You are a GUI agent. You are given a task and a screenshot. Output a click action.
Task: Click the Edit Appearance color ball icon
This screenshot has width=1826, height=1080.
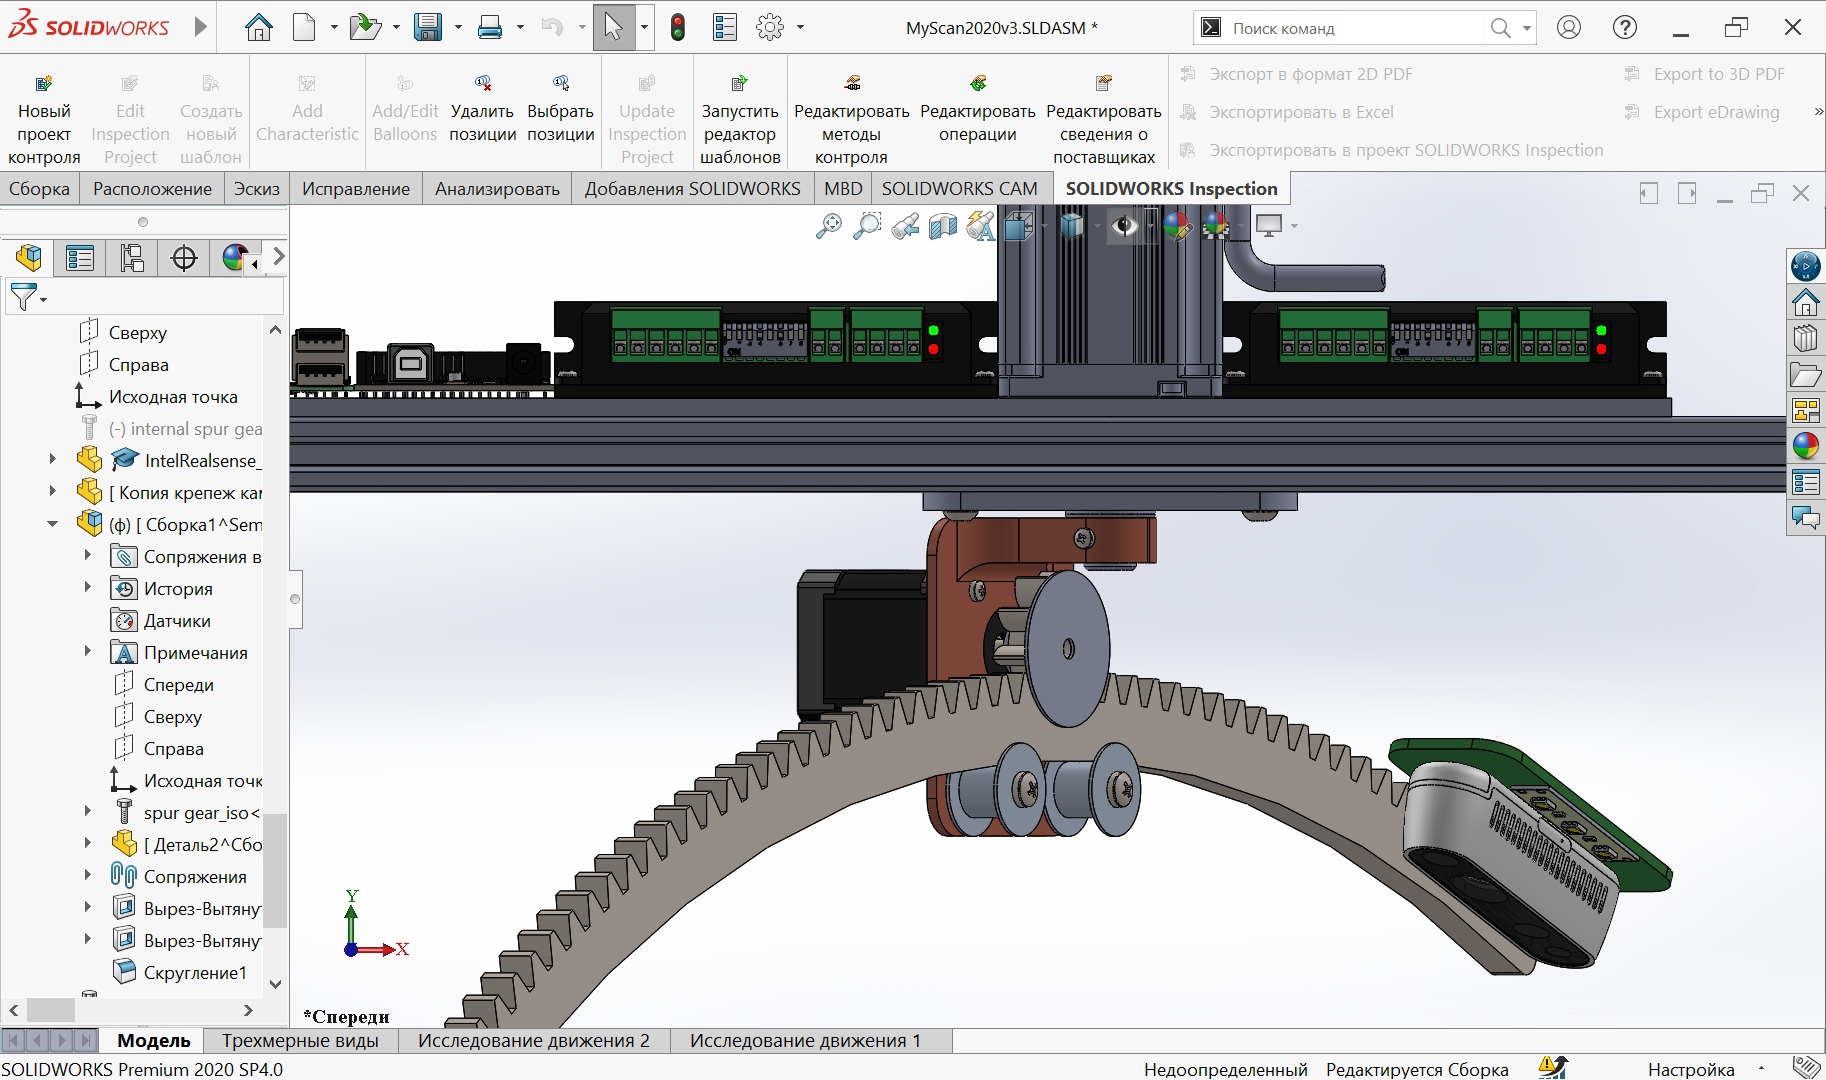click(x=1177, y=227)
